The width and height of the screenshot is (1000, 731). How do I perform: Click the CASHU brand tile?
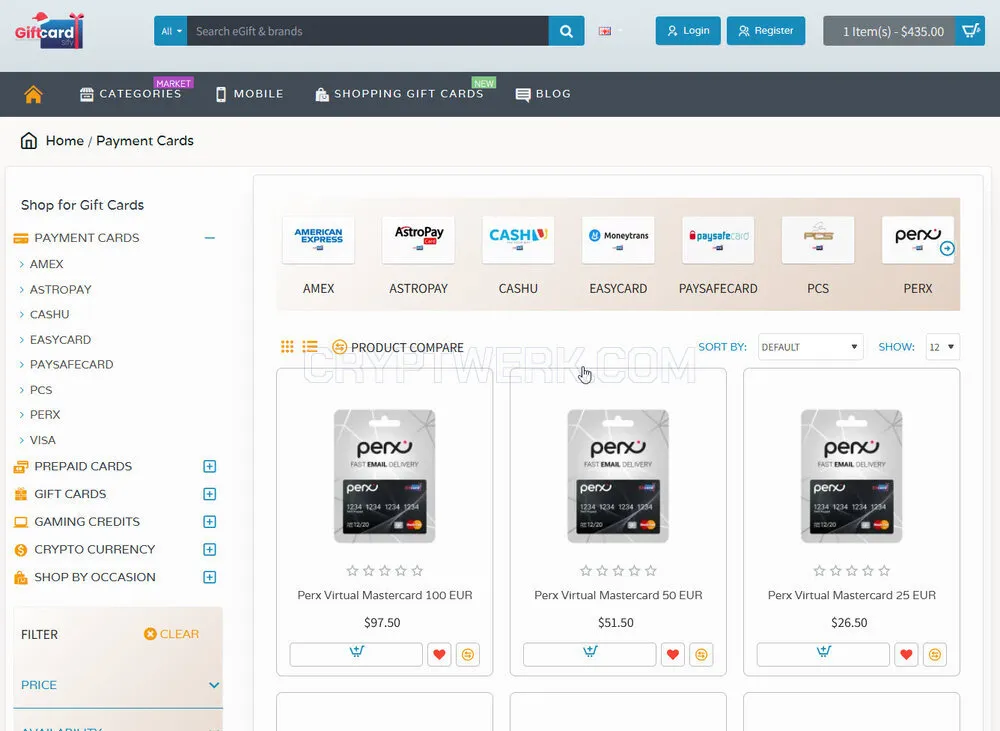pyautogui.click(x=518, y=240)
